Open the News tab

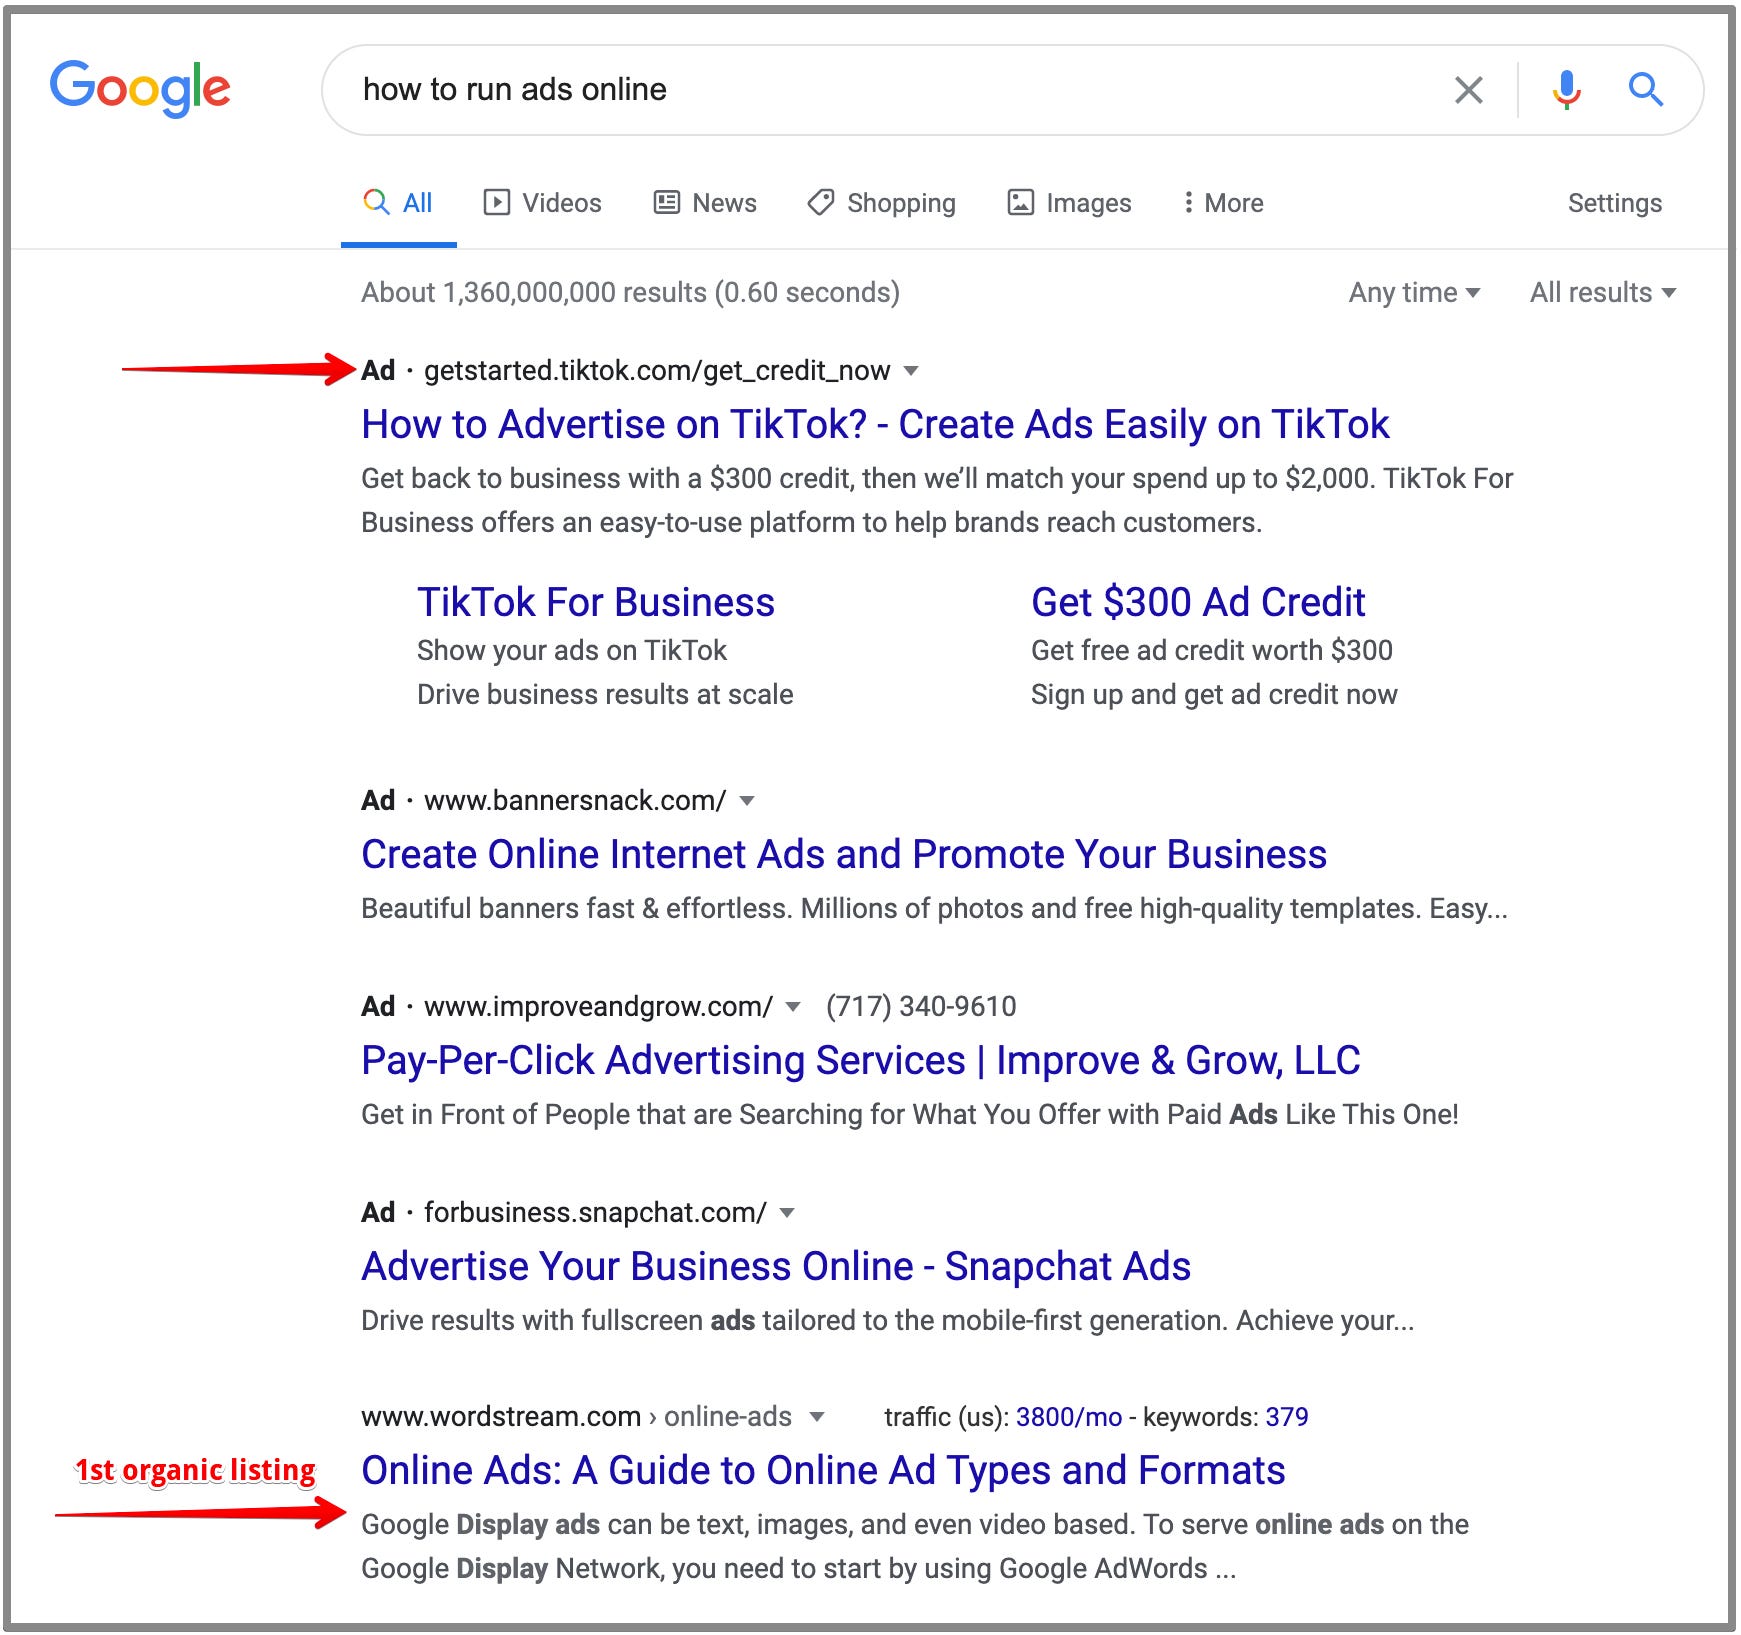tap(705, 203)
